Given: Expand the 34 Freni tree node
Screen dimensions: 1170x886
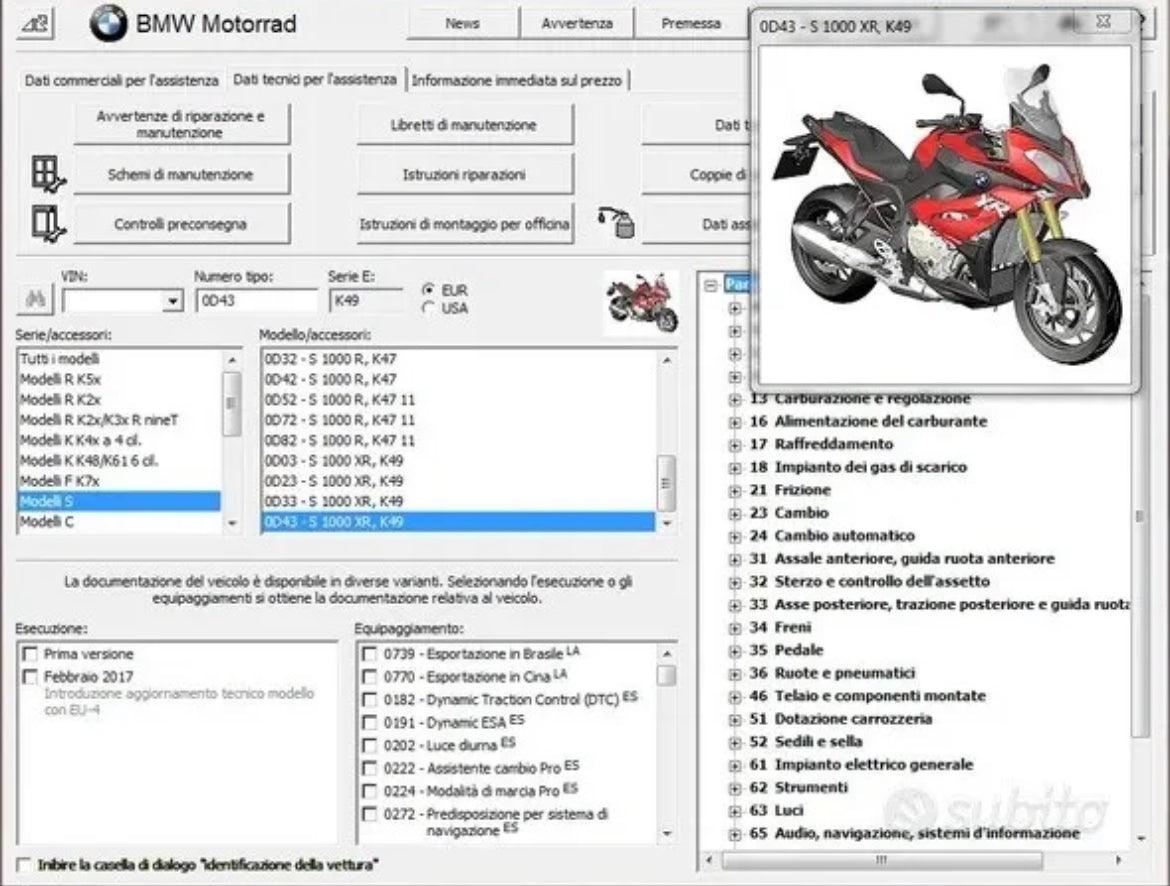Looking at the screenshot, I should (x=733, y=627).
